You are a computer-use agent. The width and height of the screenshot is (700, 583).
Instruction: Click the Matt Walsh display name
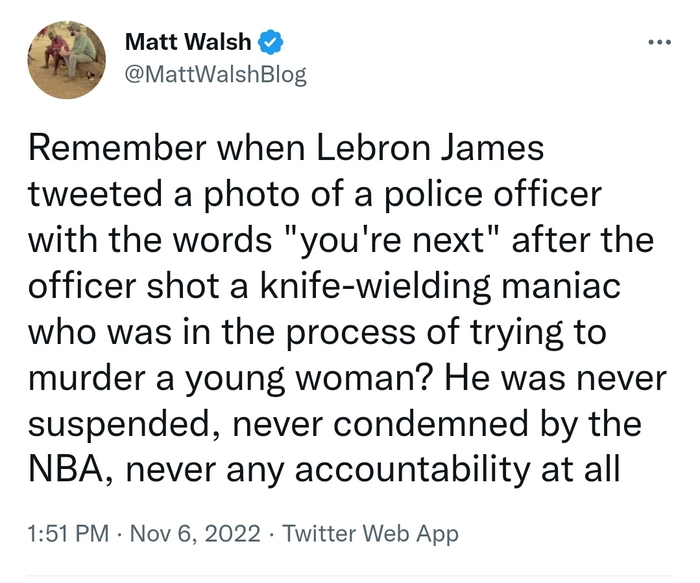(x=188, y=42)
